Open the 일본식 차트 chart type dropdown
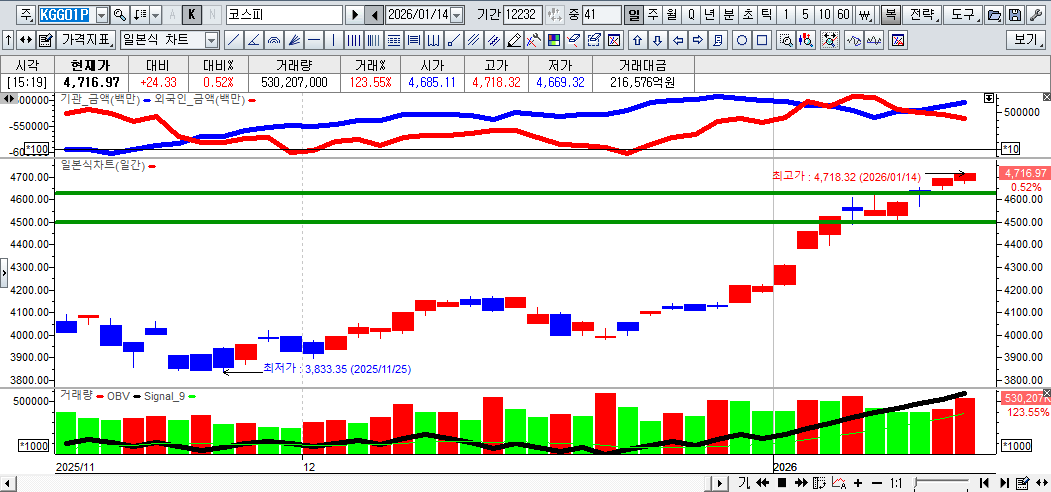 coord(211,40)
